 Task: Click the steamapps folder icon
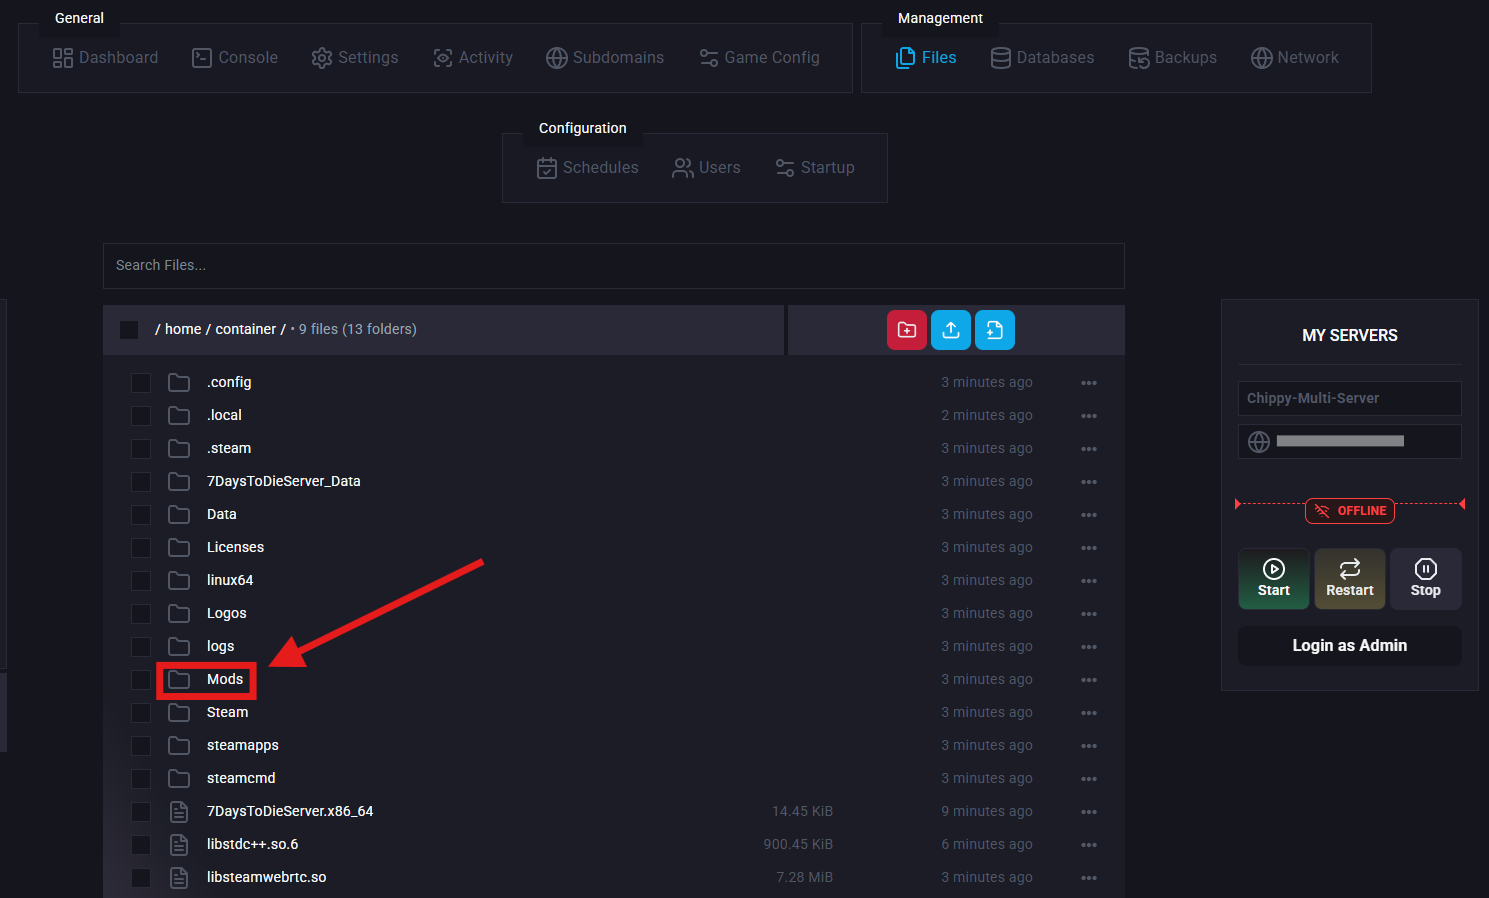(179, 745)
